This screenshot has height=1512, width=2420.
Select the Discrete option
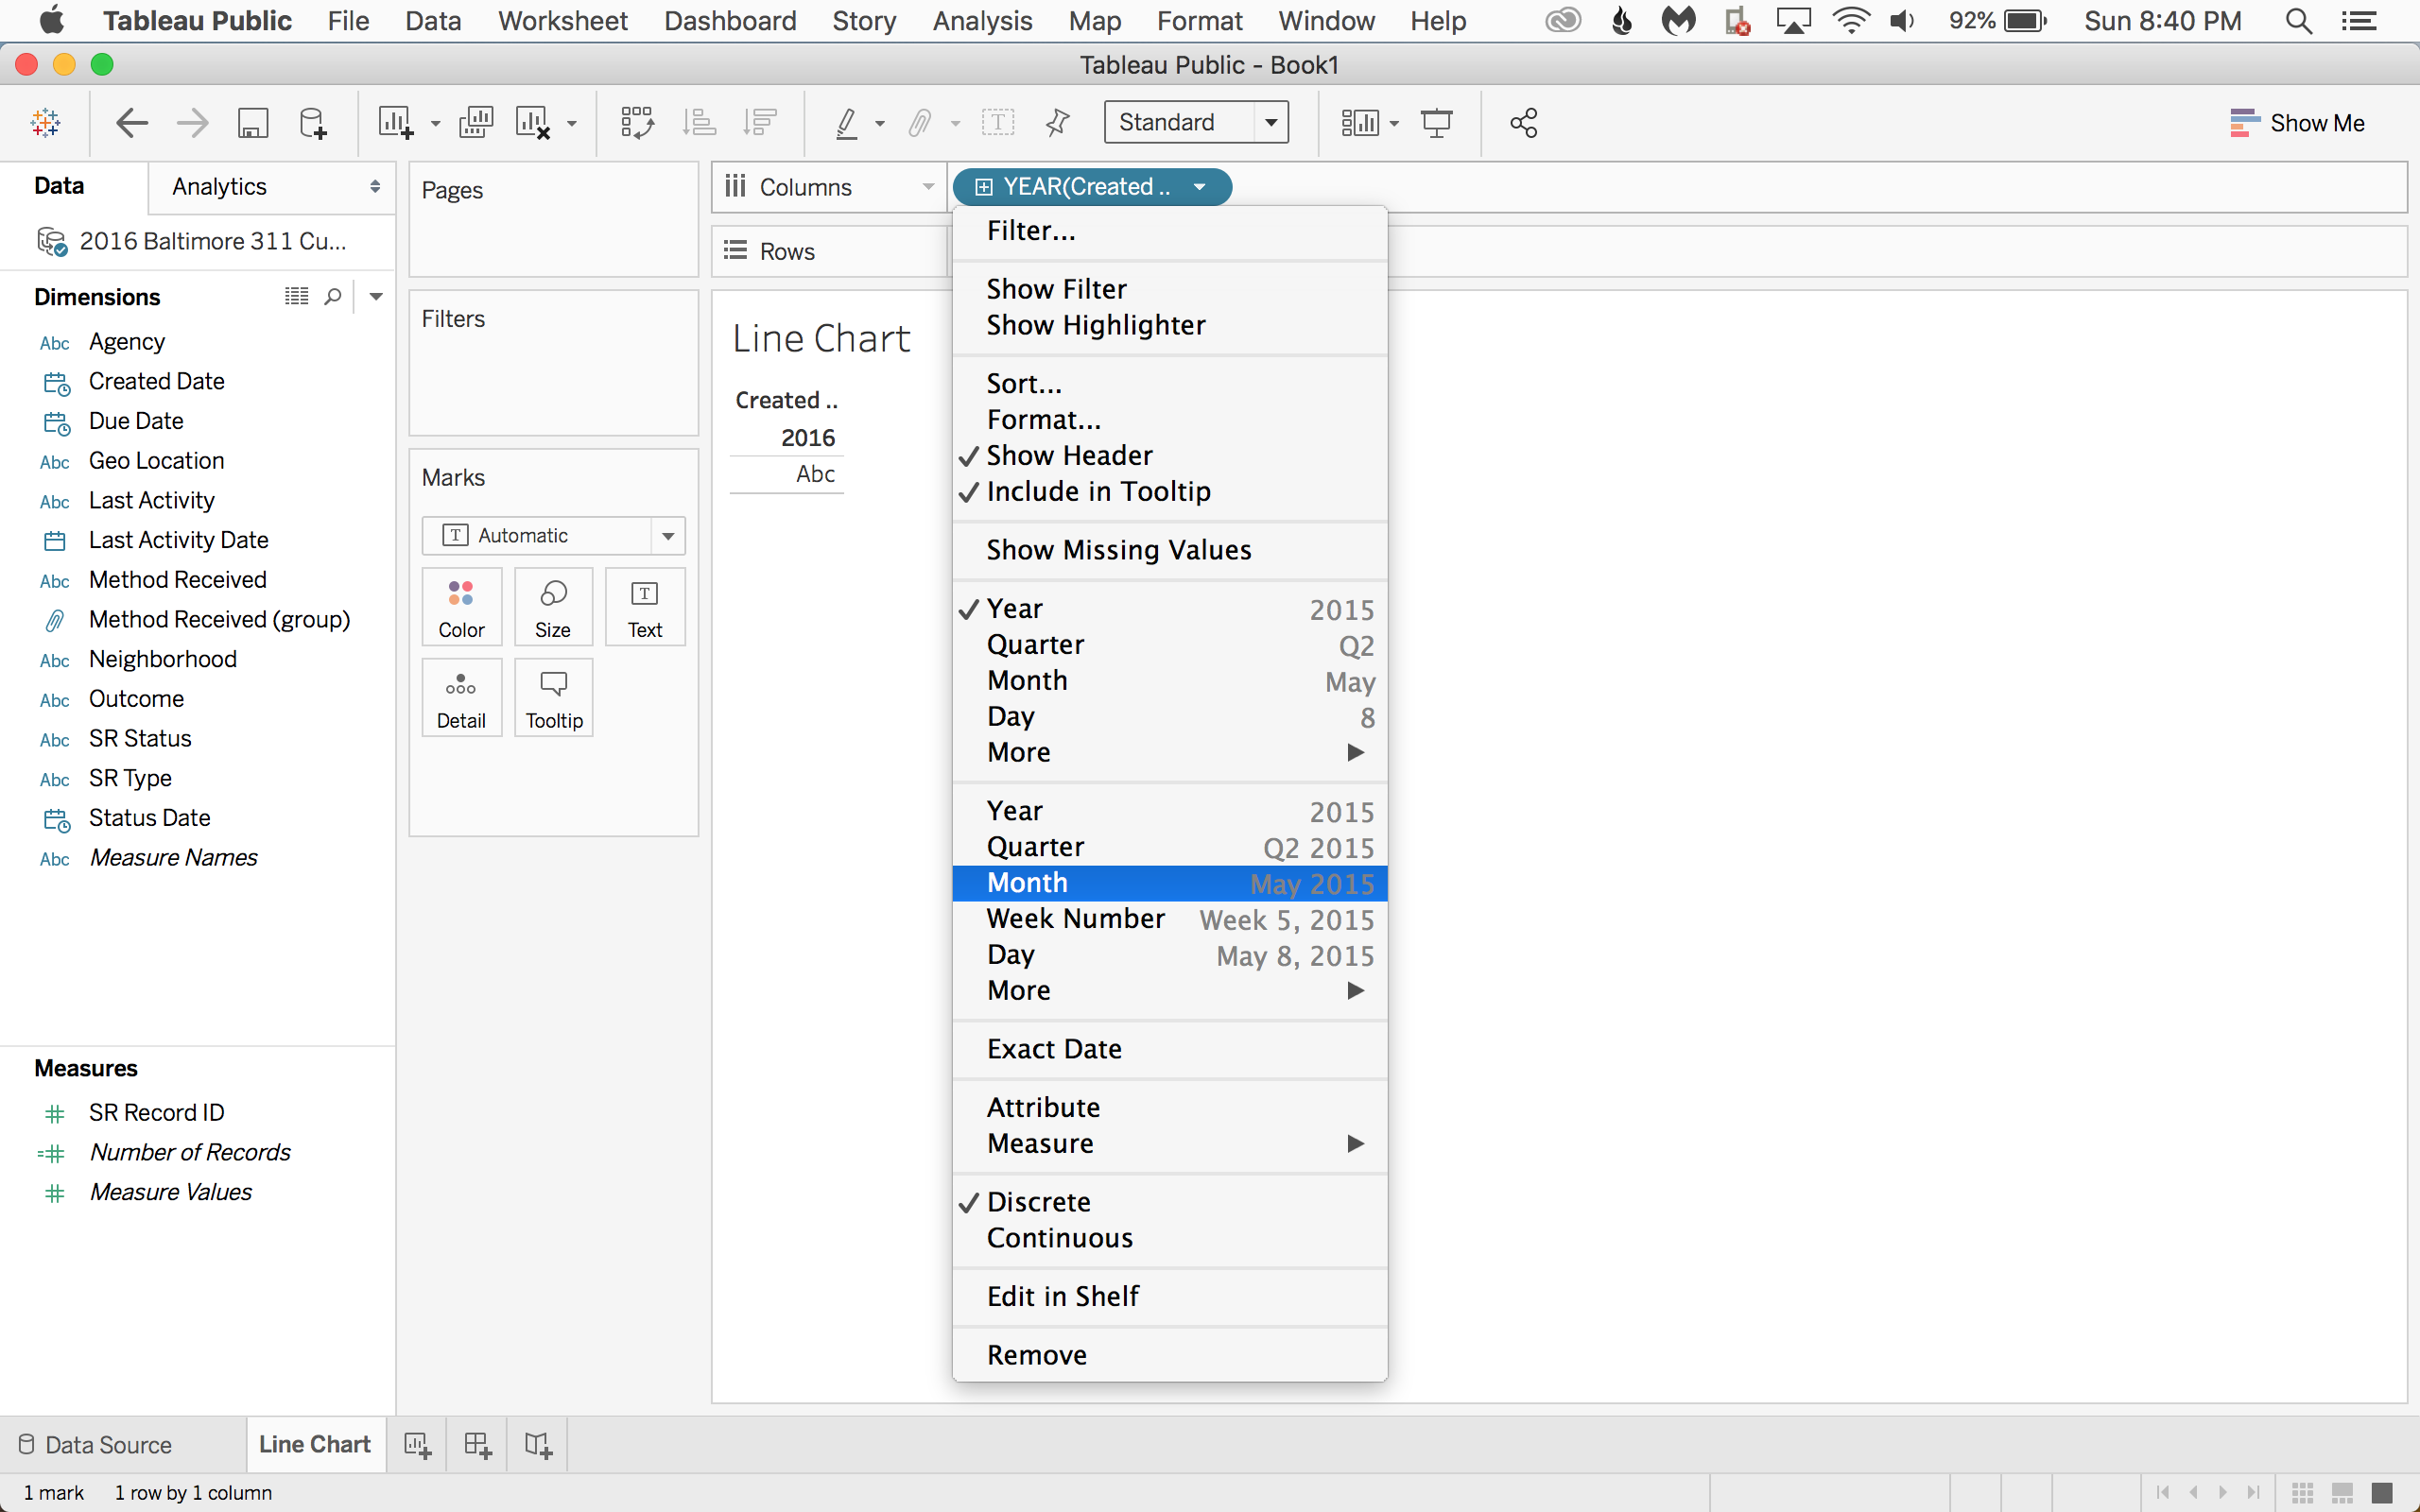point(1170,1202)
